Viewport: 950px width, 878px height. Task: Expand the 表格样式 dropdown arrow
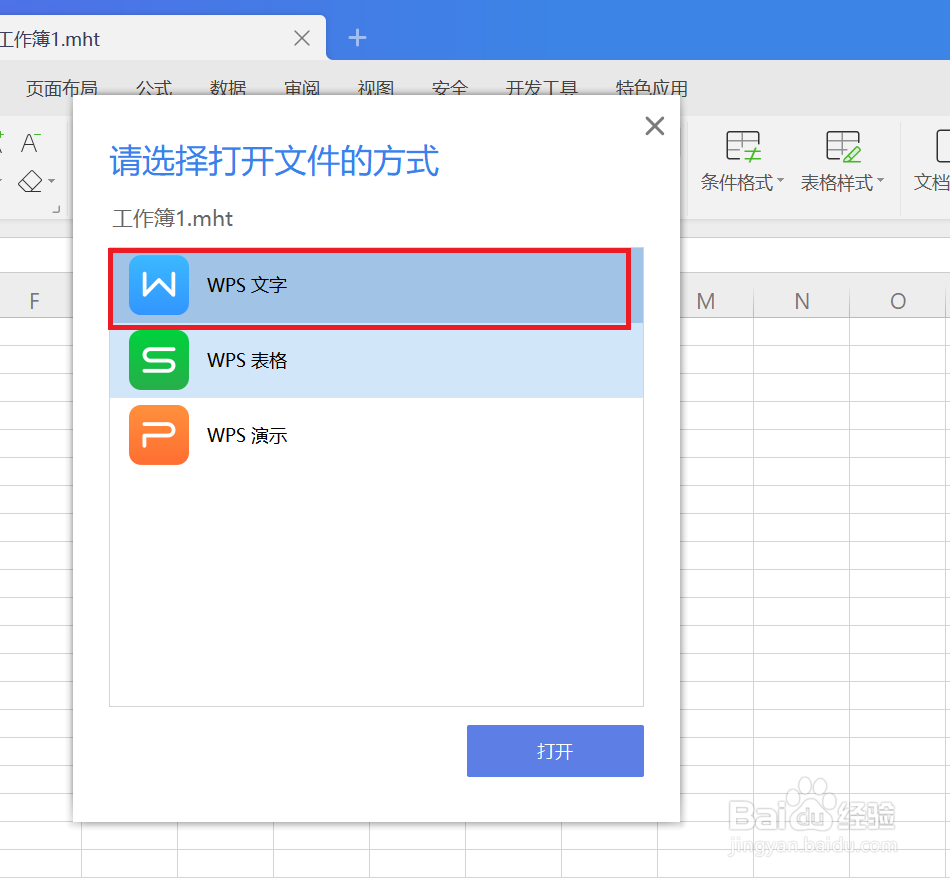880,180
